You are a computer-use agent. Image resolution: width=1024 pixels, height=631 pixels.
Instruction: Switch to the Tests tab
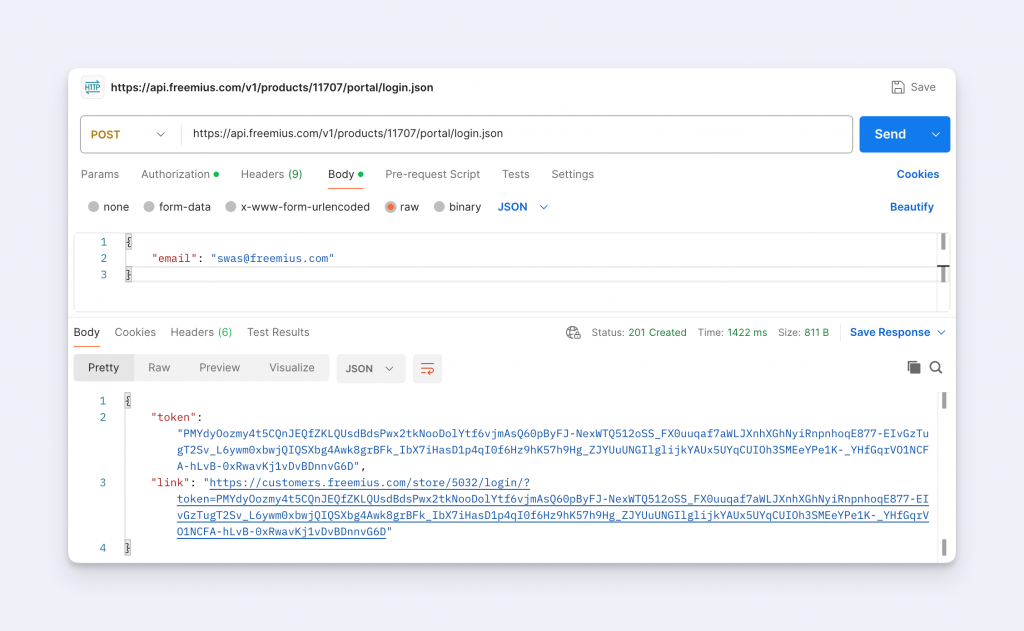click(x=515, y=174)
